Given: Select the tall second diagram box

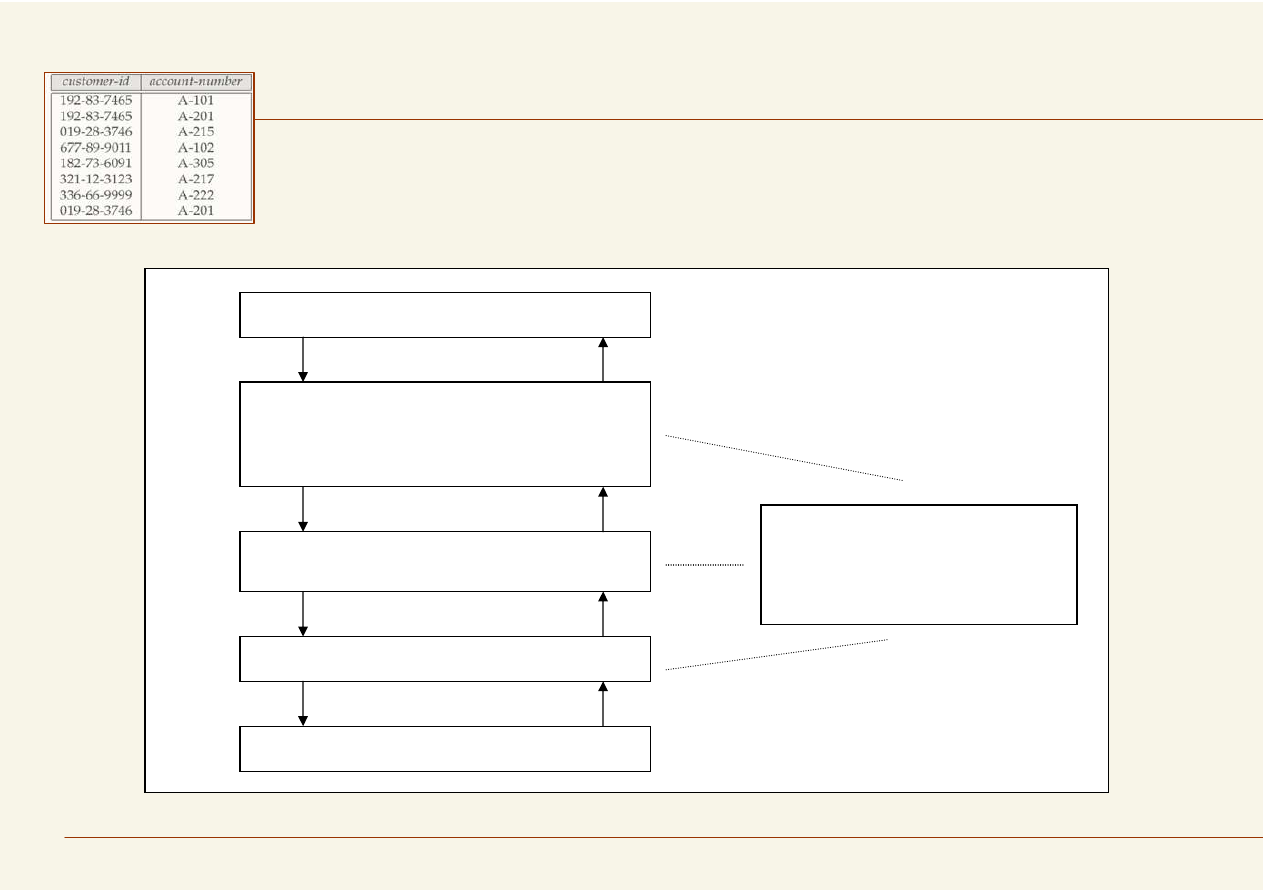Looking at the screenshot, I should (445, 434).
